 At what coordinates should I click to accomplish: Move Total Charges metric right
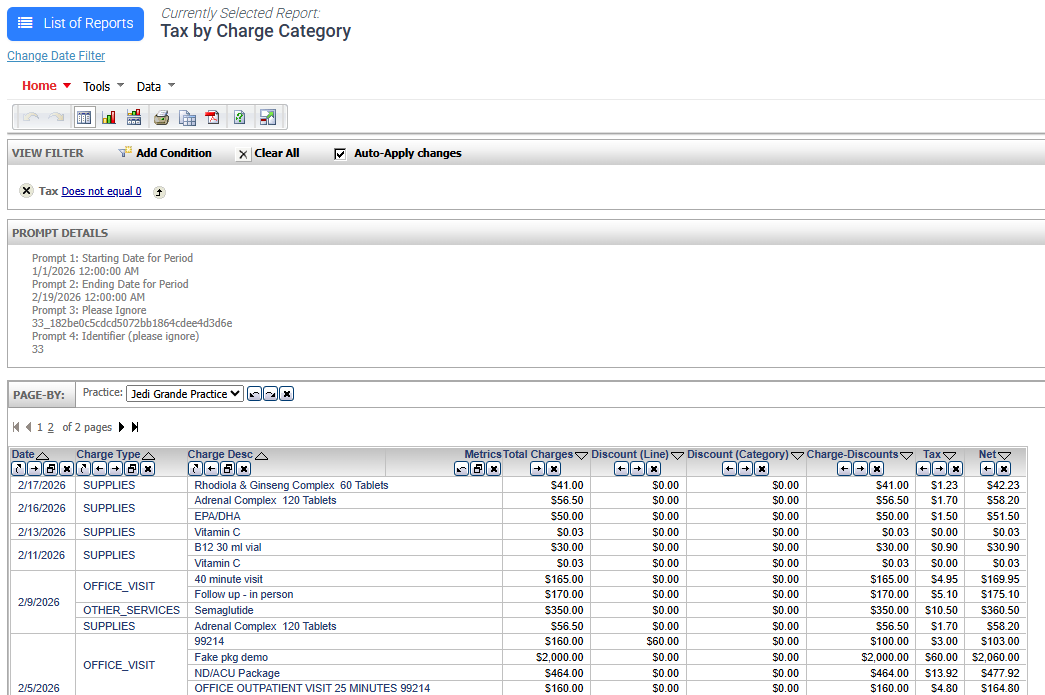(537, 468)
